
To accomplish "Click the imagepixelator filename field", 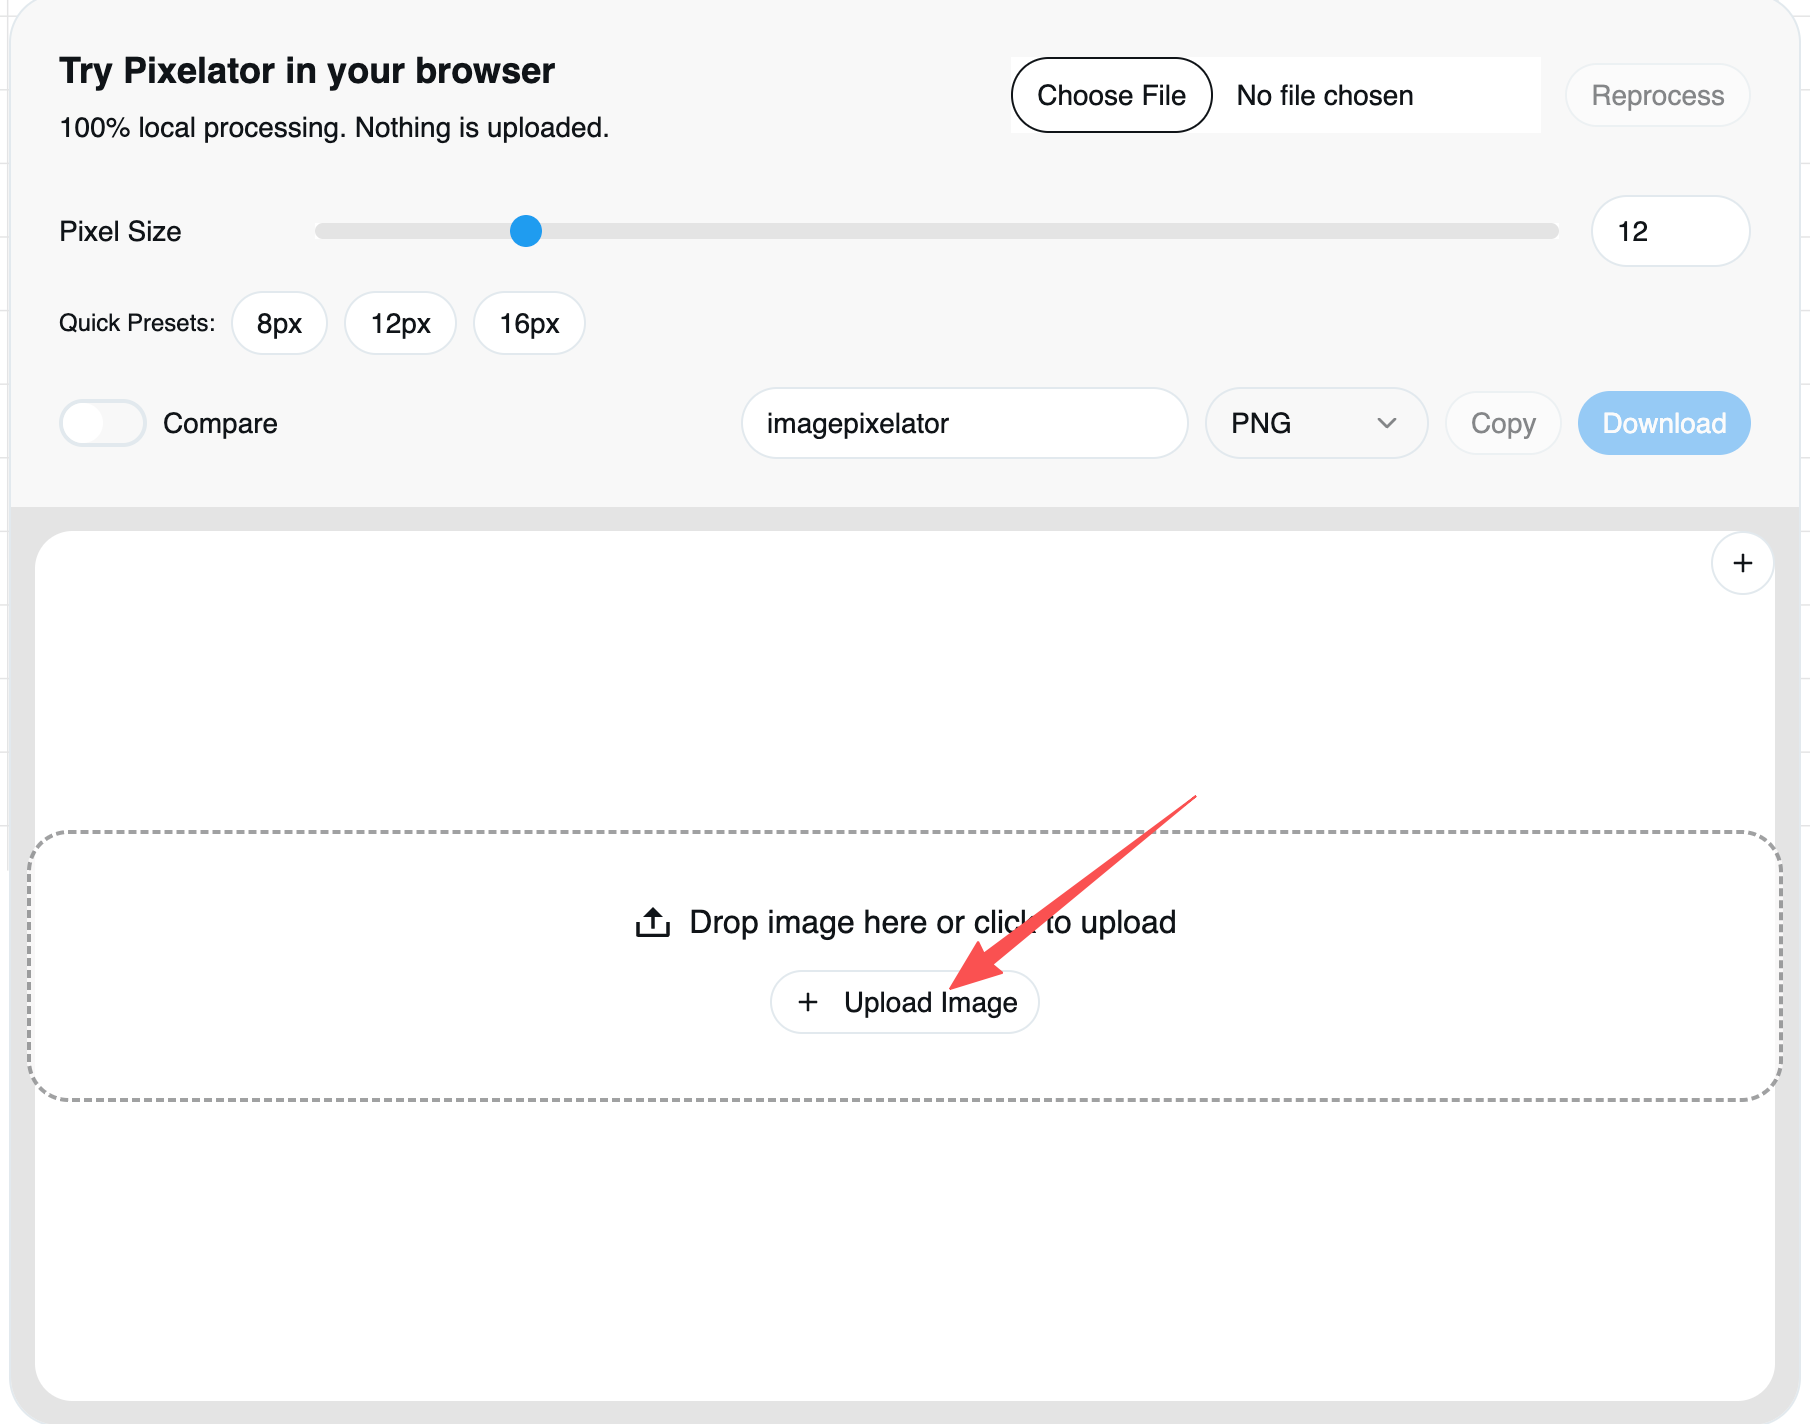I will pos(963,423).
